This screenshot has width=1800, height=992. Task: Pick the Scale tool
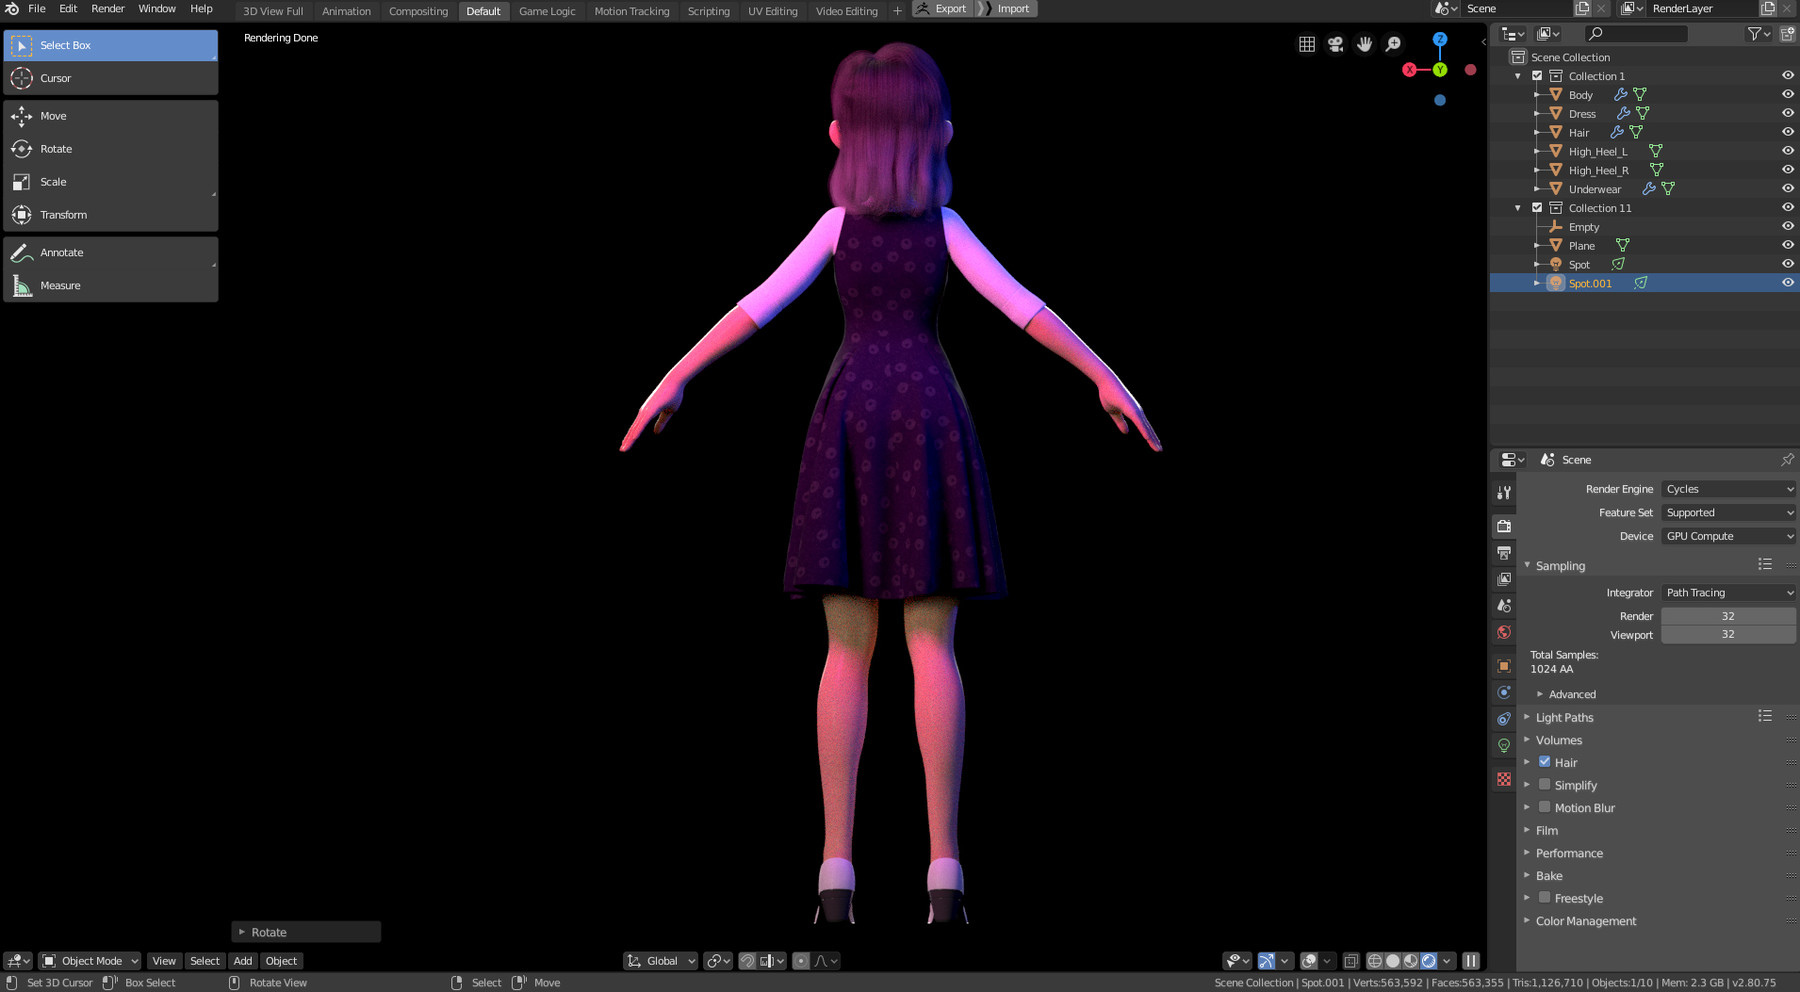point(110,182)
